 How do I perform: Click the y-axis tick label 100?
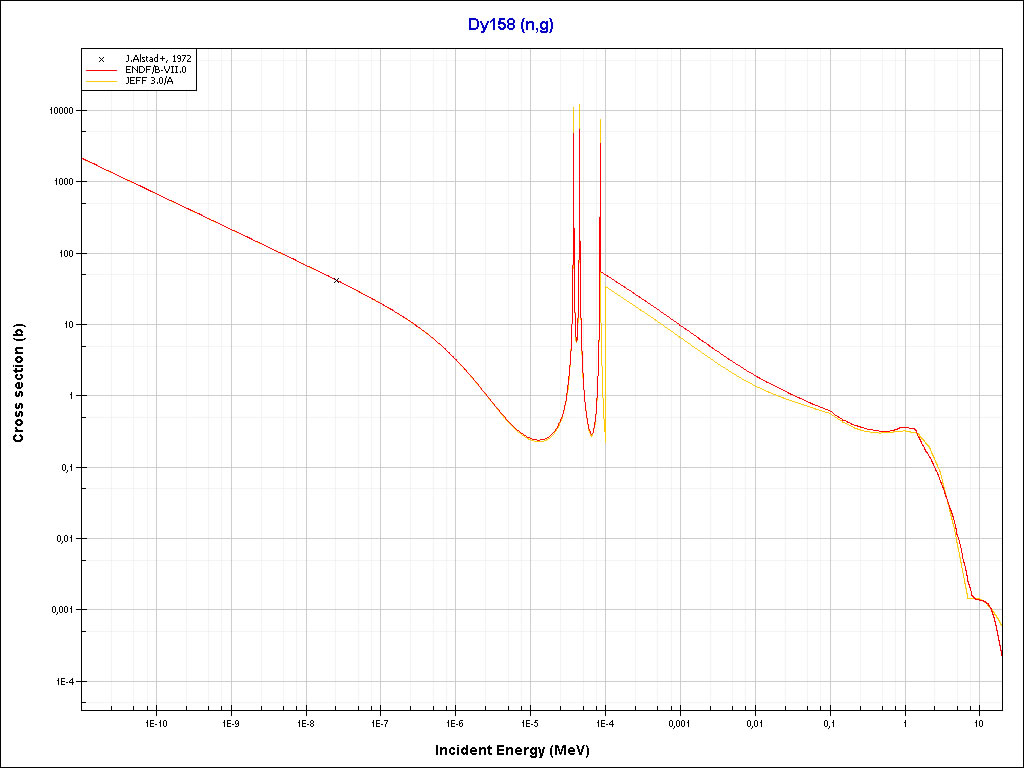tap(67, 254)
